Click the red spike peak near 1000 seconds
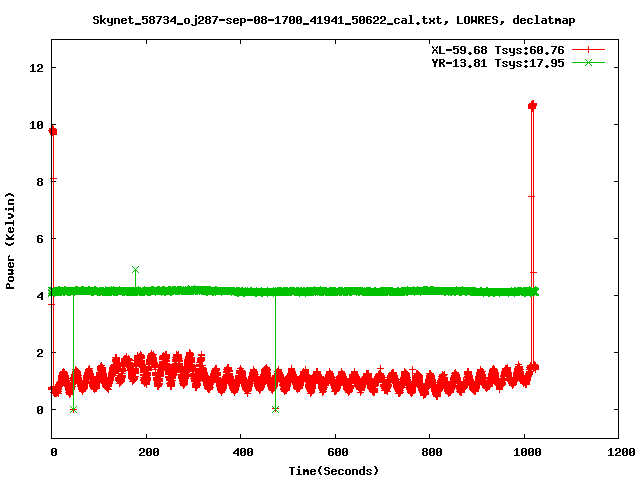The height and width of the screenshot is (480, 640). (x=532, y=105)
